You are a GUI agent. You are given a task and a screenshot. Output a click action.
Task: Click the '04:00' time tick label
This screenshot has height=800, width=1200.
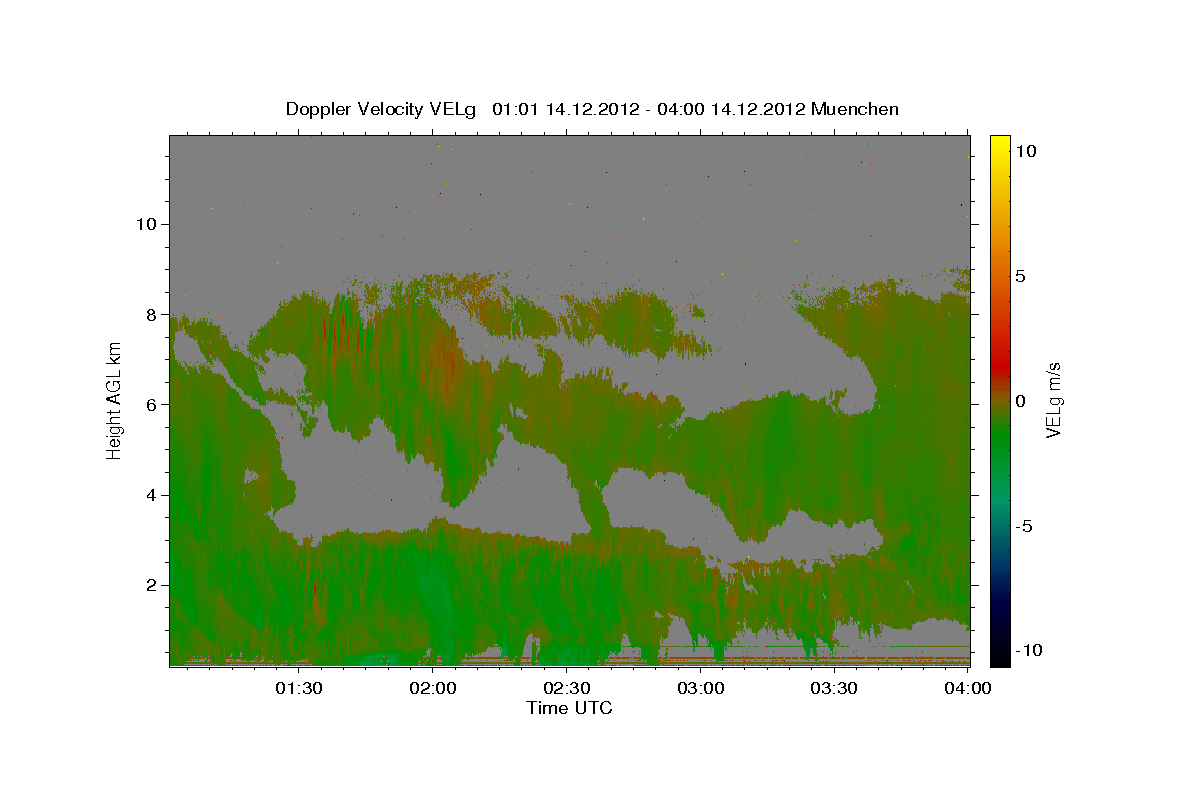click(x=968, y=688)
